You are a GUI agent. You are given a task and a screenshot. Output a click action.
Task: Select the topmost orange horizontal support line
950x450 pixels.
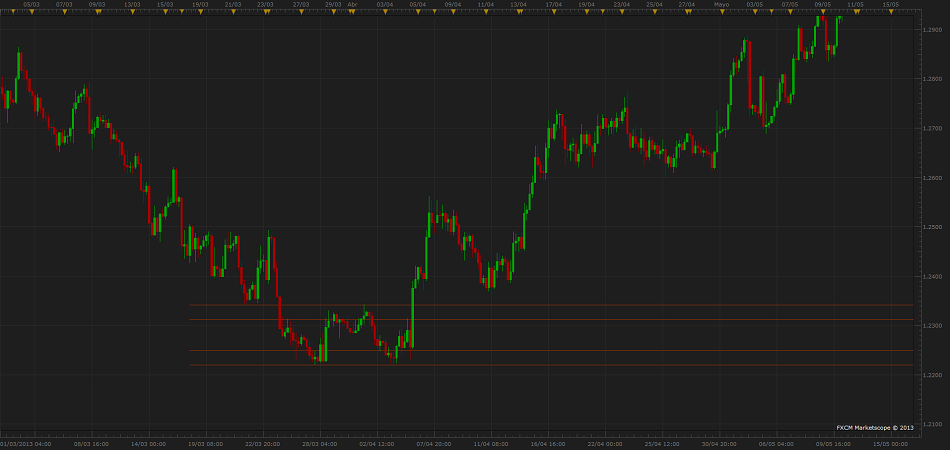[x=550, y=305]
